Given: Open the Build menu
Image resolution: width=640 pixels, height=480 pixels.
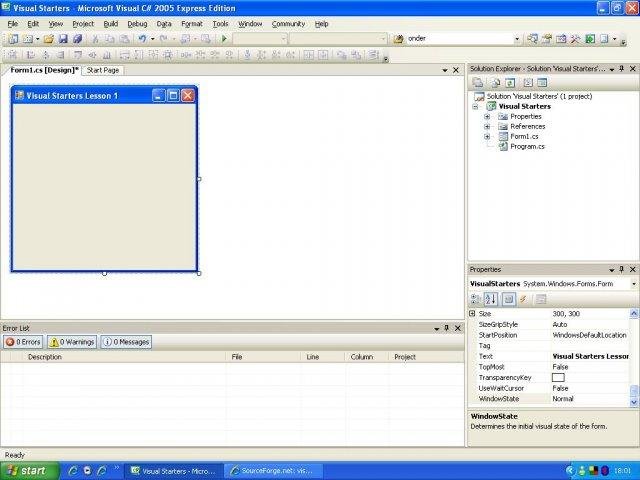Looking at the screenshot, I should [111, 24].
